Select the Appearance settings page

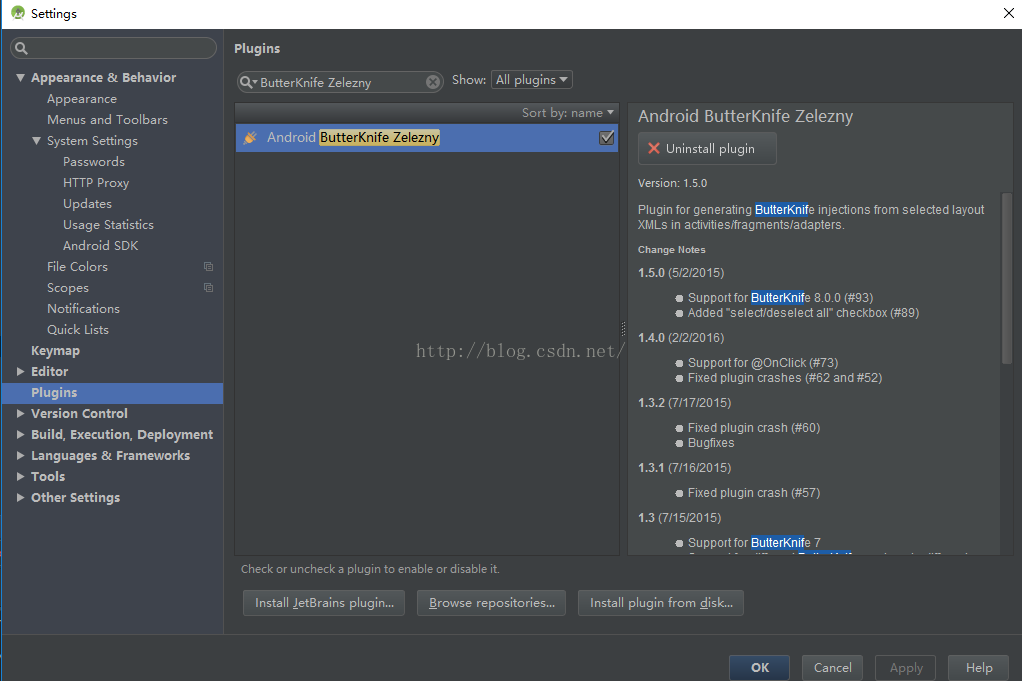click(82, 99)
